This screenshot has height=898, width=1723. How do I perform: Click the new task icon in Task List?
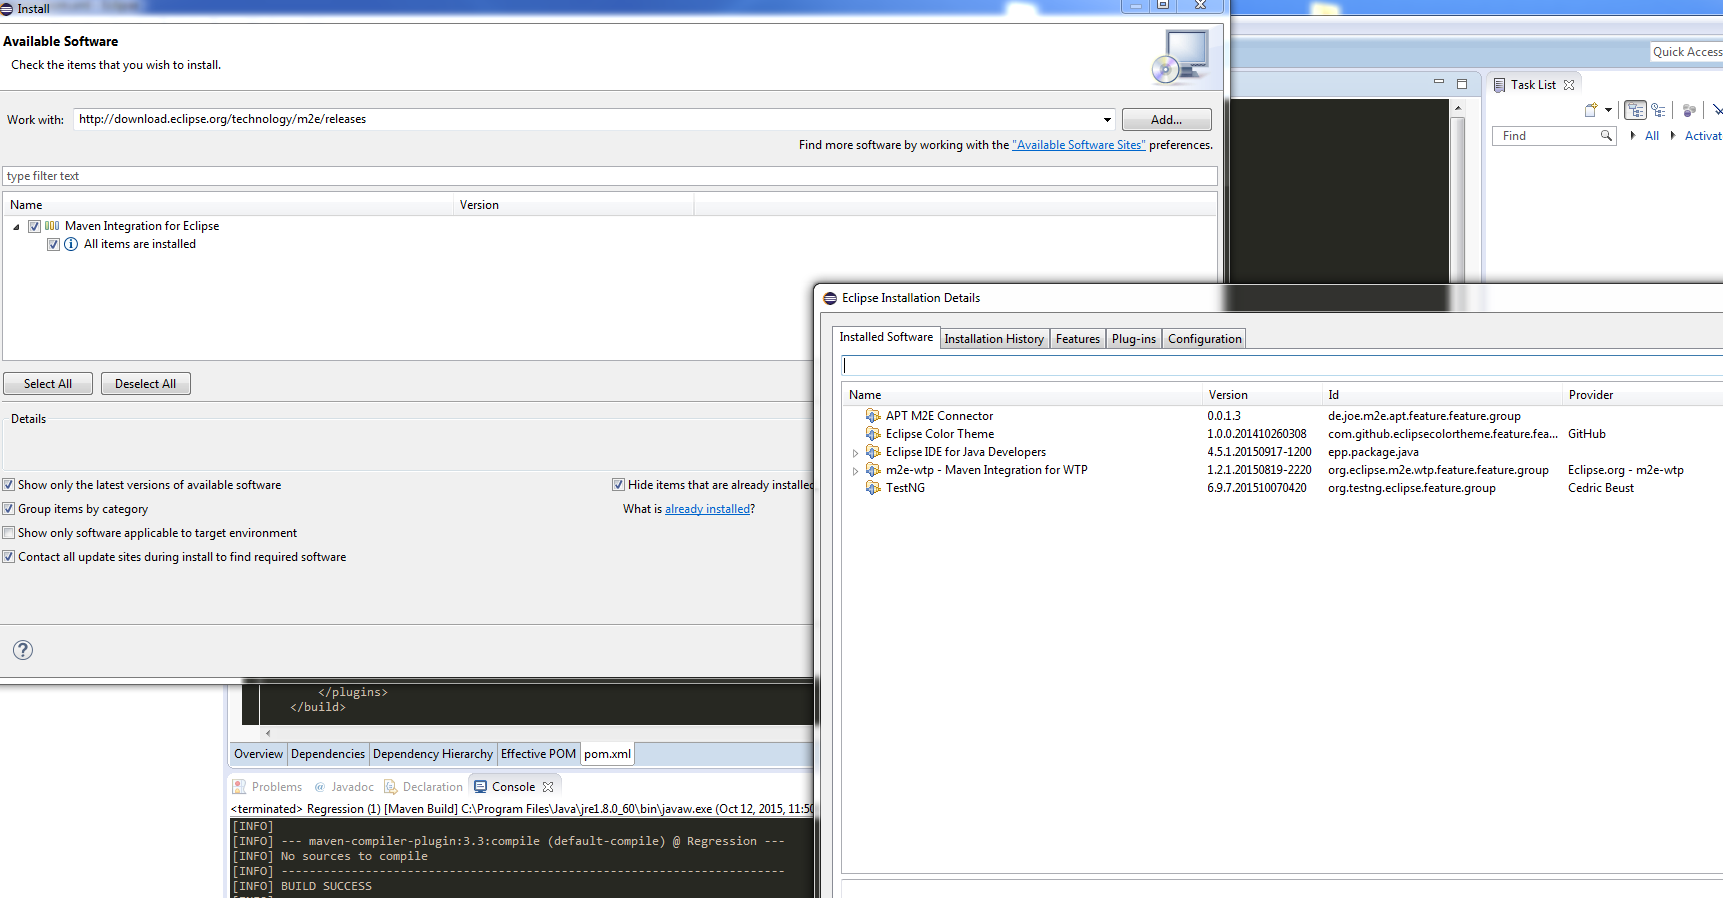(x=1591, y=110)
